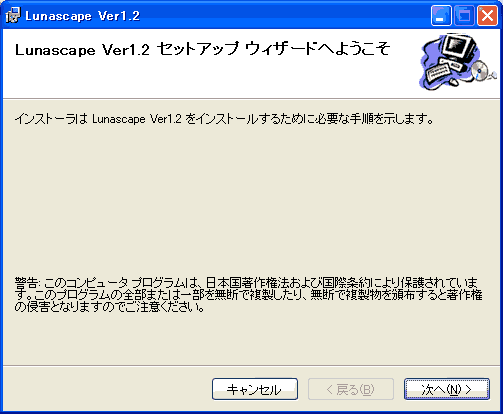Click the Lunascape Ver1.2 title bar text
Viewport: 503px width, 414px height.
click(x=82, y=16)
